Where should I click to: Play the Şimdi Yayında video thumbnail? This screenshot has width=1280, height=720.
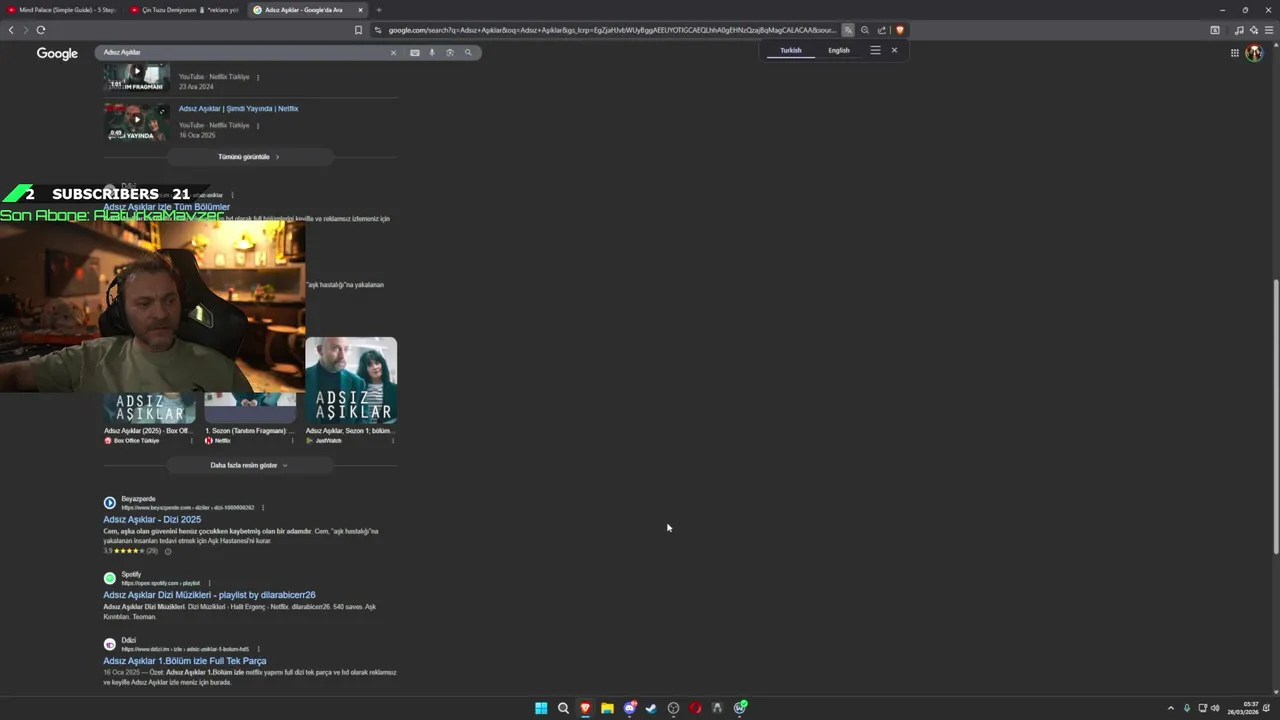(137, 121)
